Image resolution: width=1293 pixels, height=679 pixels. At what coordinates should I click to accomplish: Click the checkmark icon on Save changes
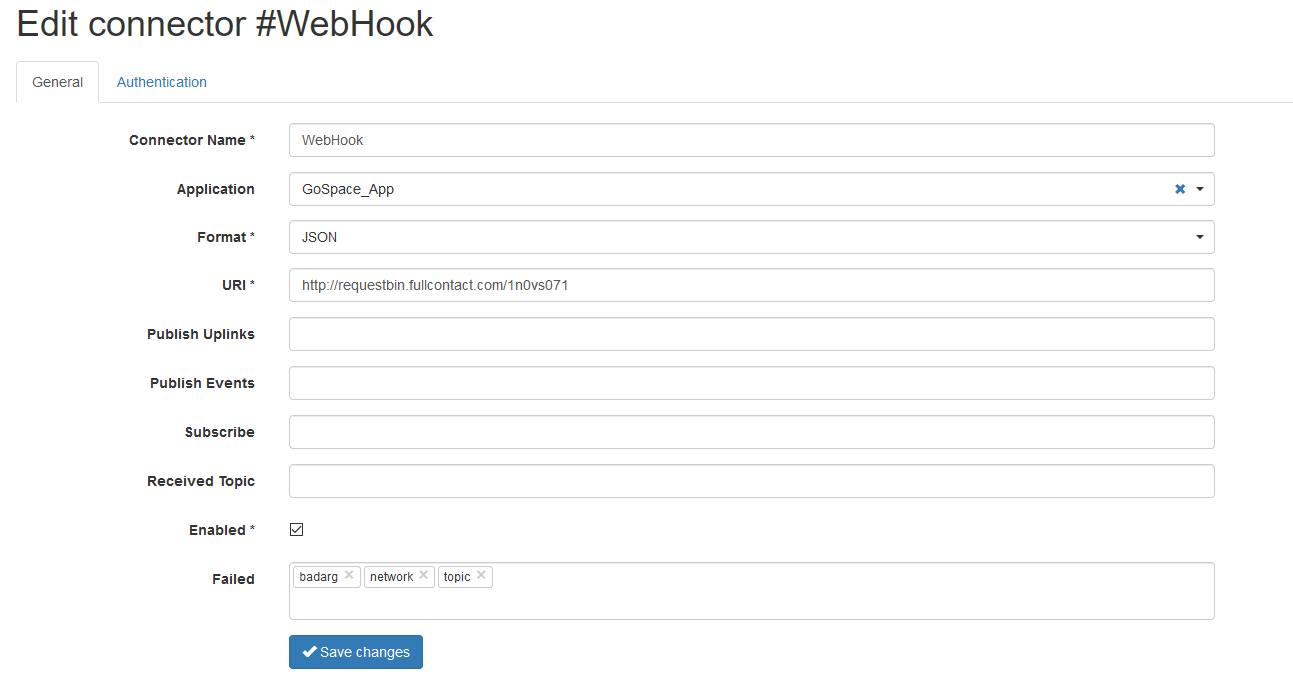click(309, 651)
